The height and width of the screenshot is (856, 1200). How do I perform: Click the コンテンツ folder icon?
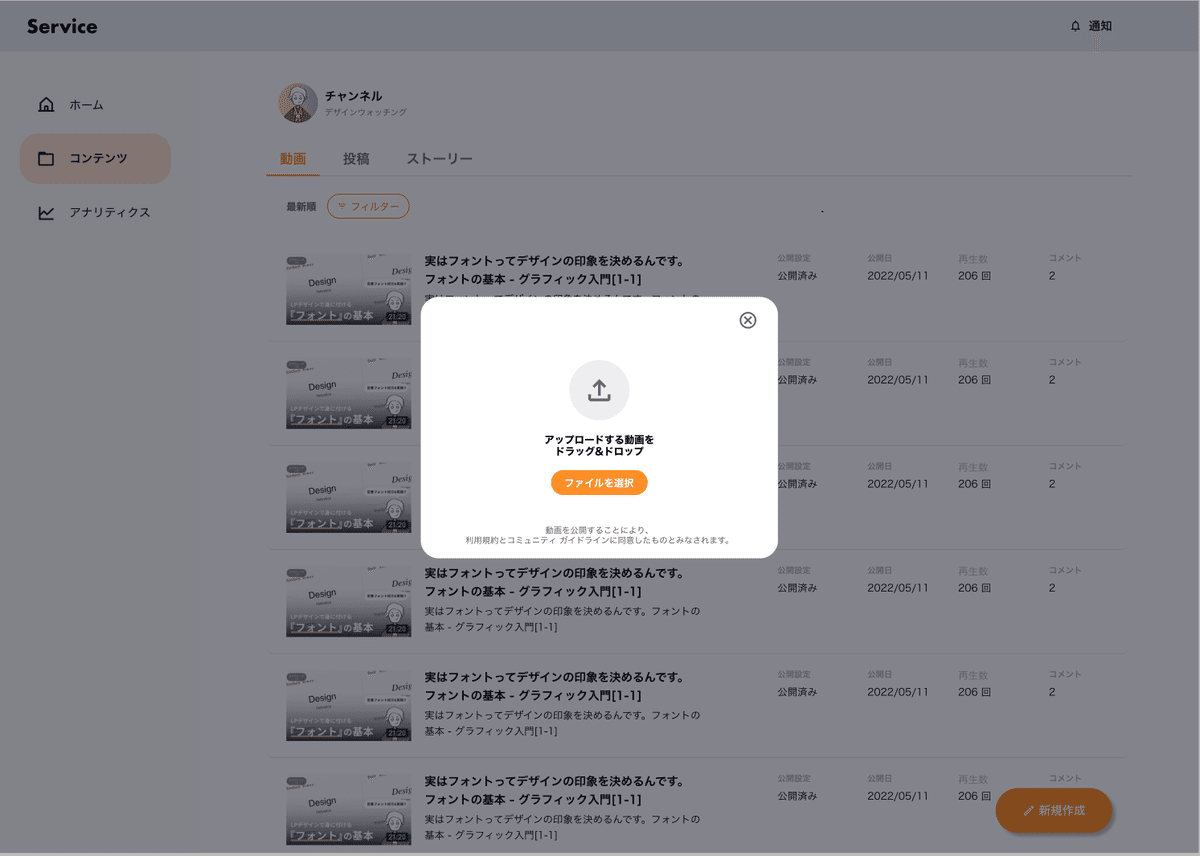point(46,159)
